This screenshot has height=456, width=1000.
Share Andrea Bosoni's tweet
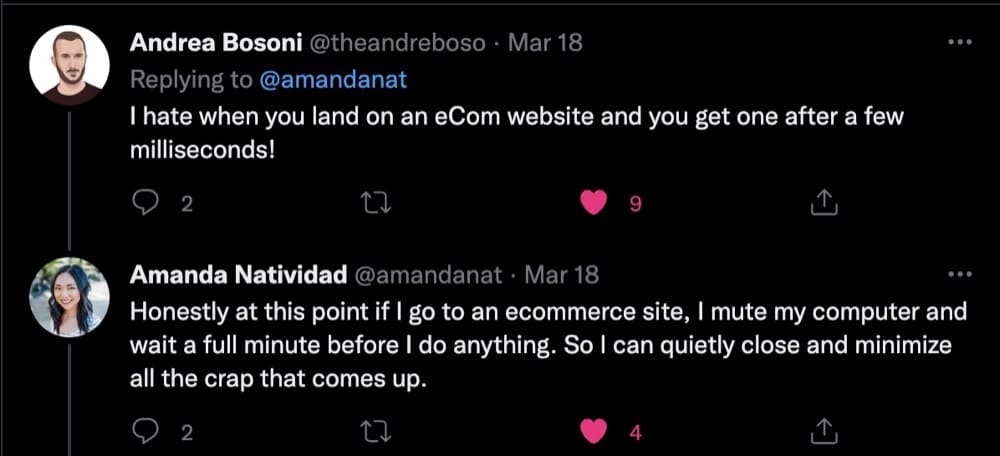pyautogui.click(x=822, y=203)
